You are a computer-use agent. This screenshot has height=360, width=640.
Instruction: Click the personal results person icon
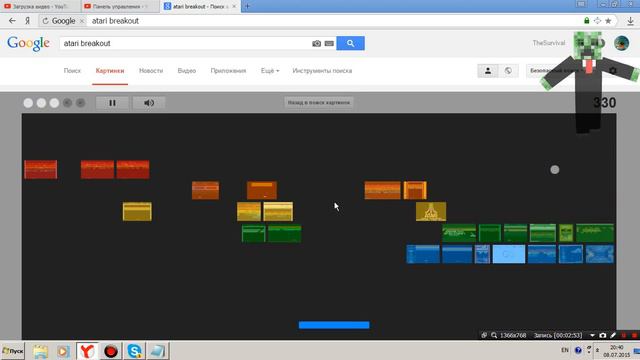point(488,71)
